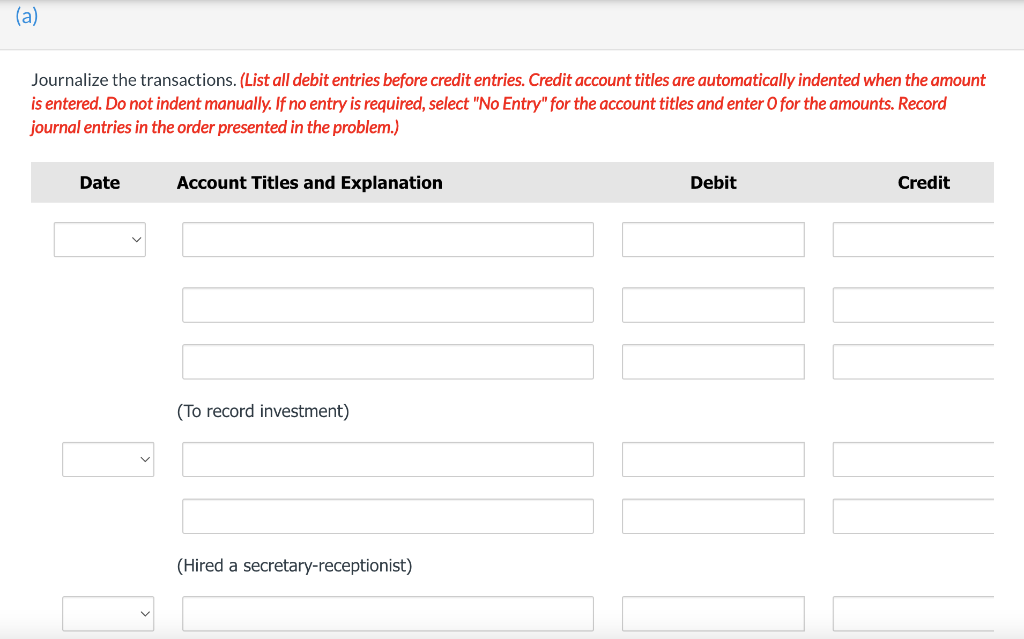Click the first account title field of the secretary-receptionist entry

pos(387,459)
